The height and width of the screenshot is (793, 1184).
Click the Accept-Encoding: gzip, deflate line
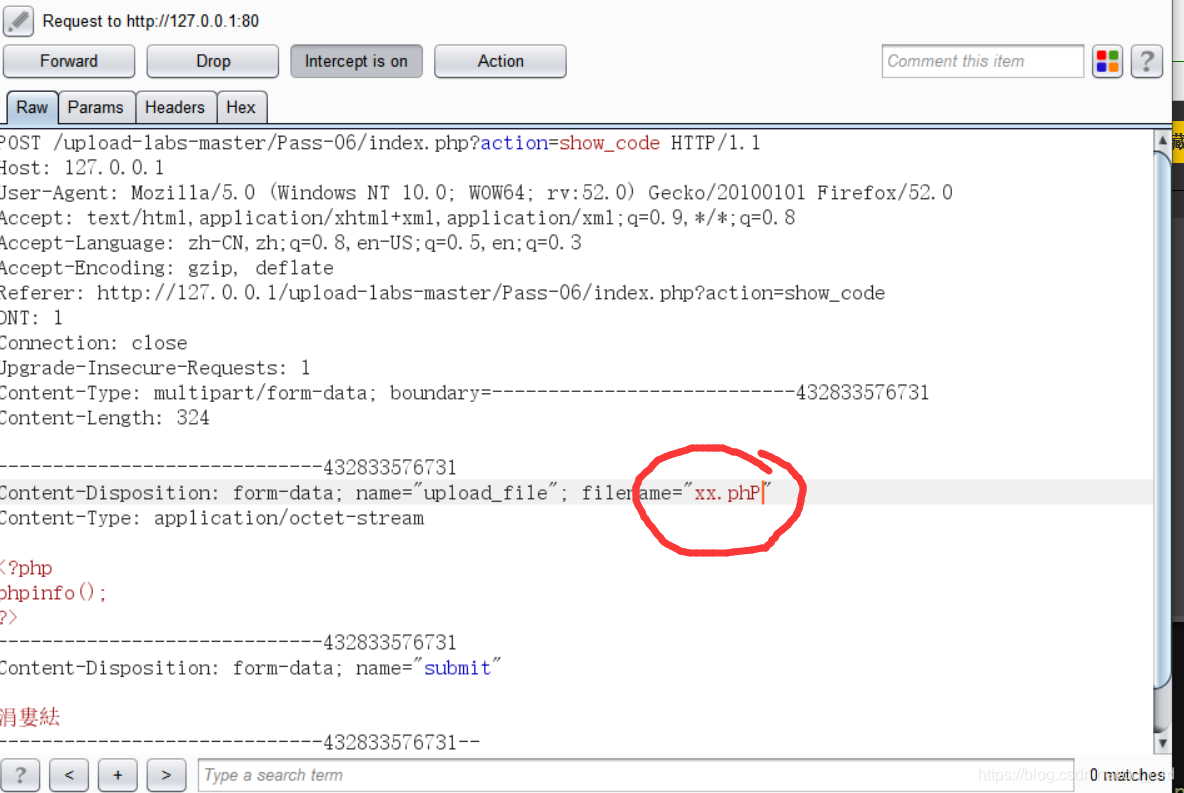coord(167,267)
